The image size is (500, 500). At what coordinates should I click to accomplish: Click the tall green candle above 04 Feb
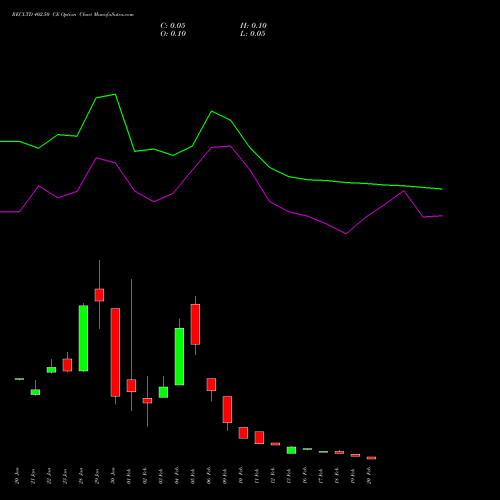tap(179, 357)
